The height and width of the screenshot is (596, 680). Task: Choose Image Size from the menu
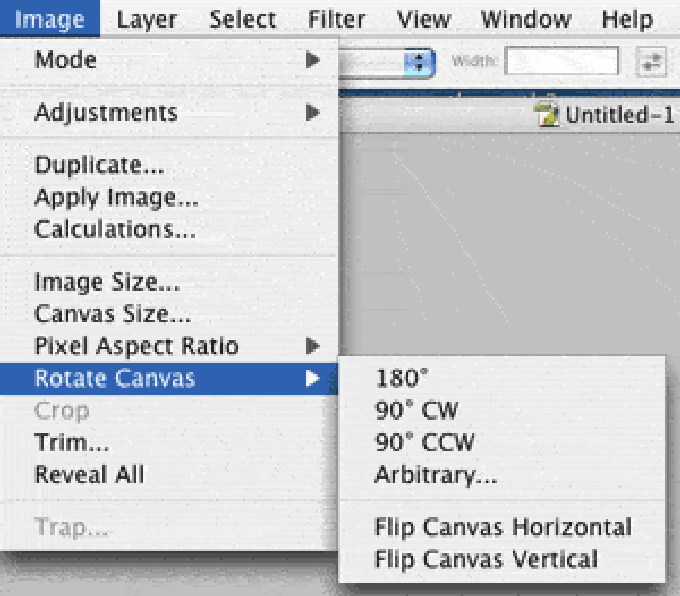click(107, 282)
